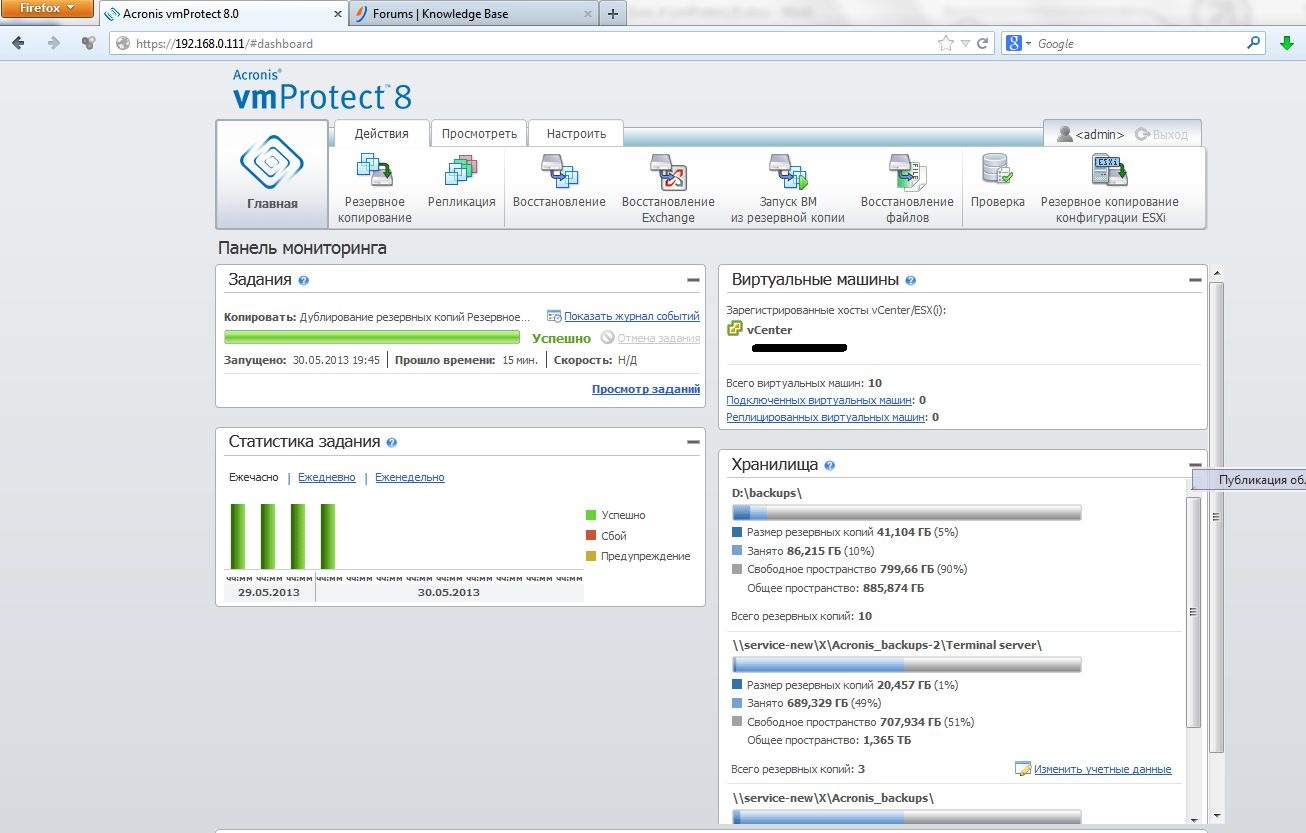
Task: Collapse the Задания panel
Action: pyautogui.click(x=693, y=280)
